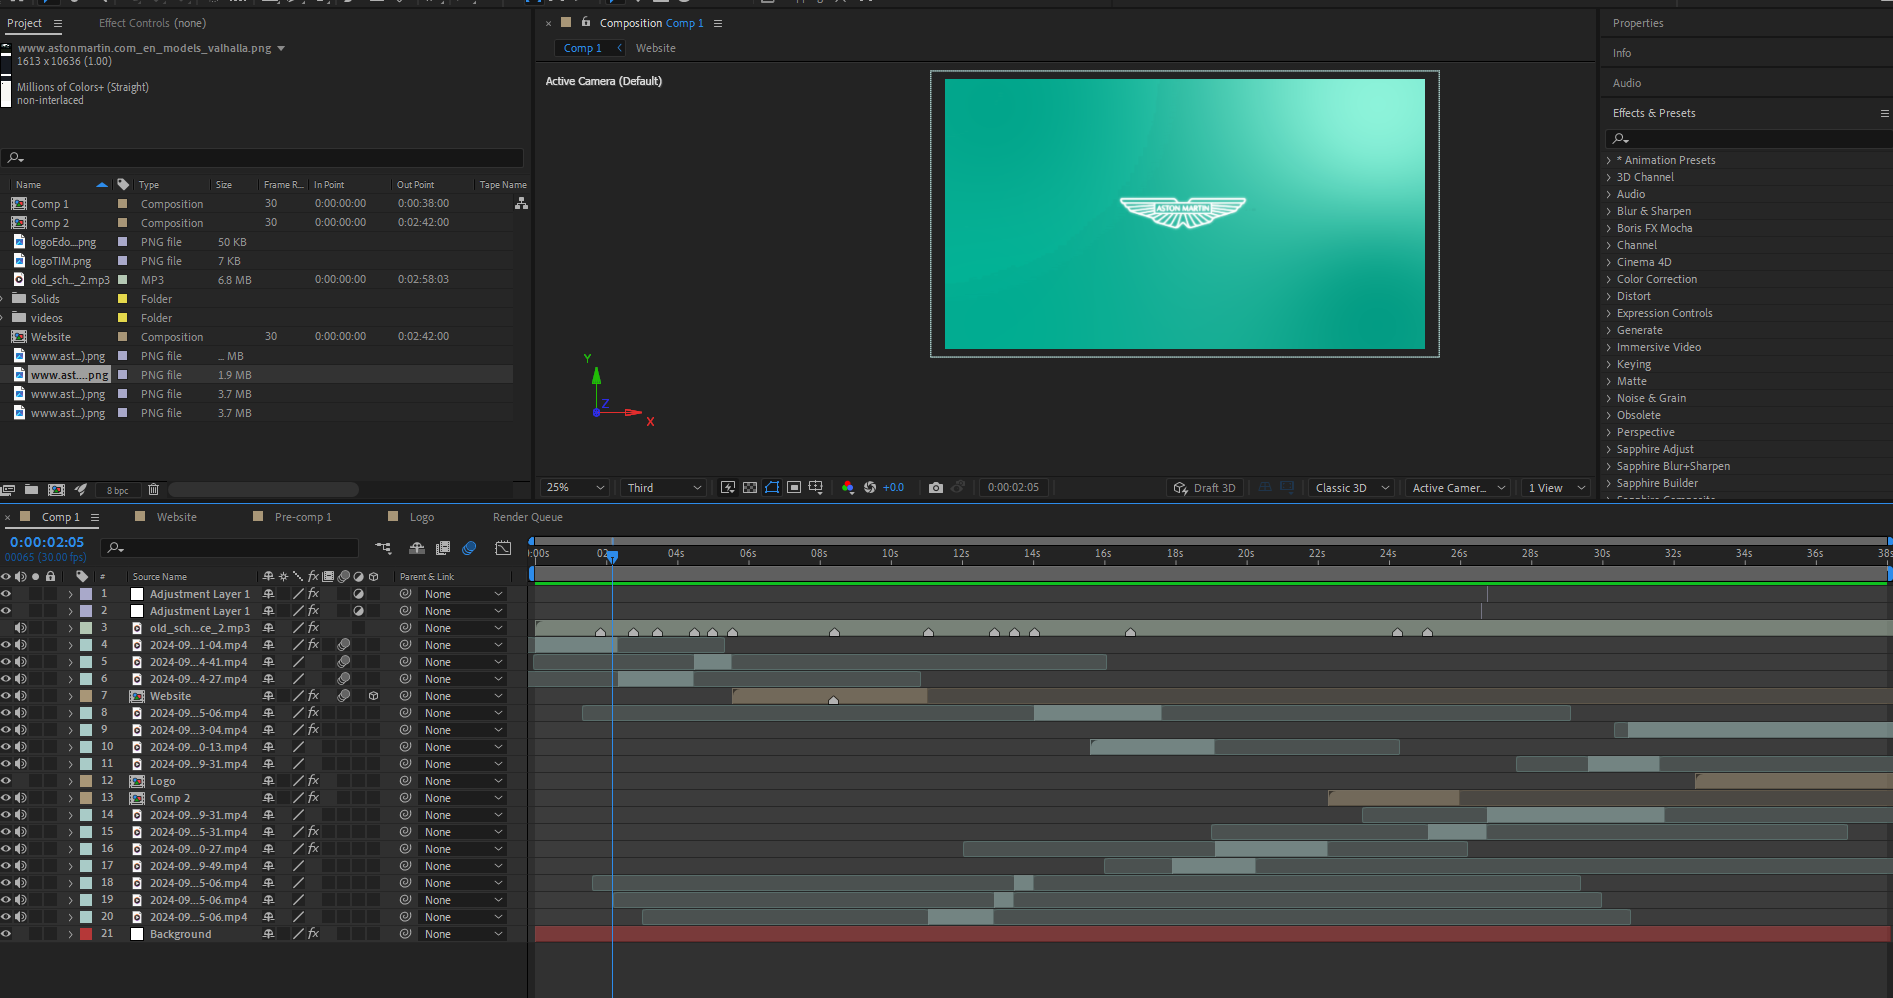Click the Draft 3D button
Image resolution: width=1893 pixels, height=998 pixels.
[1205, 488]
